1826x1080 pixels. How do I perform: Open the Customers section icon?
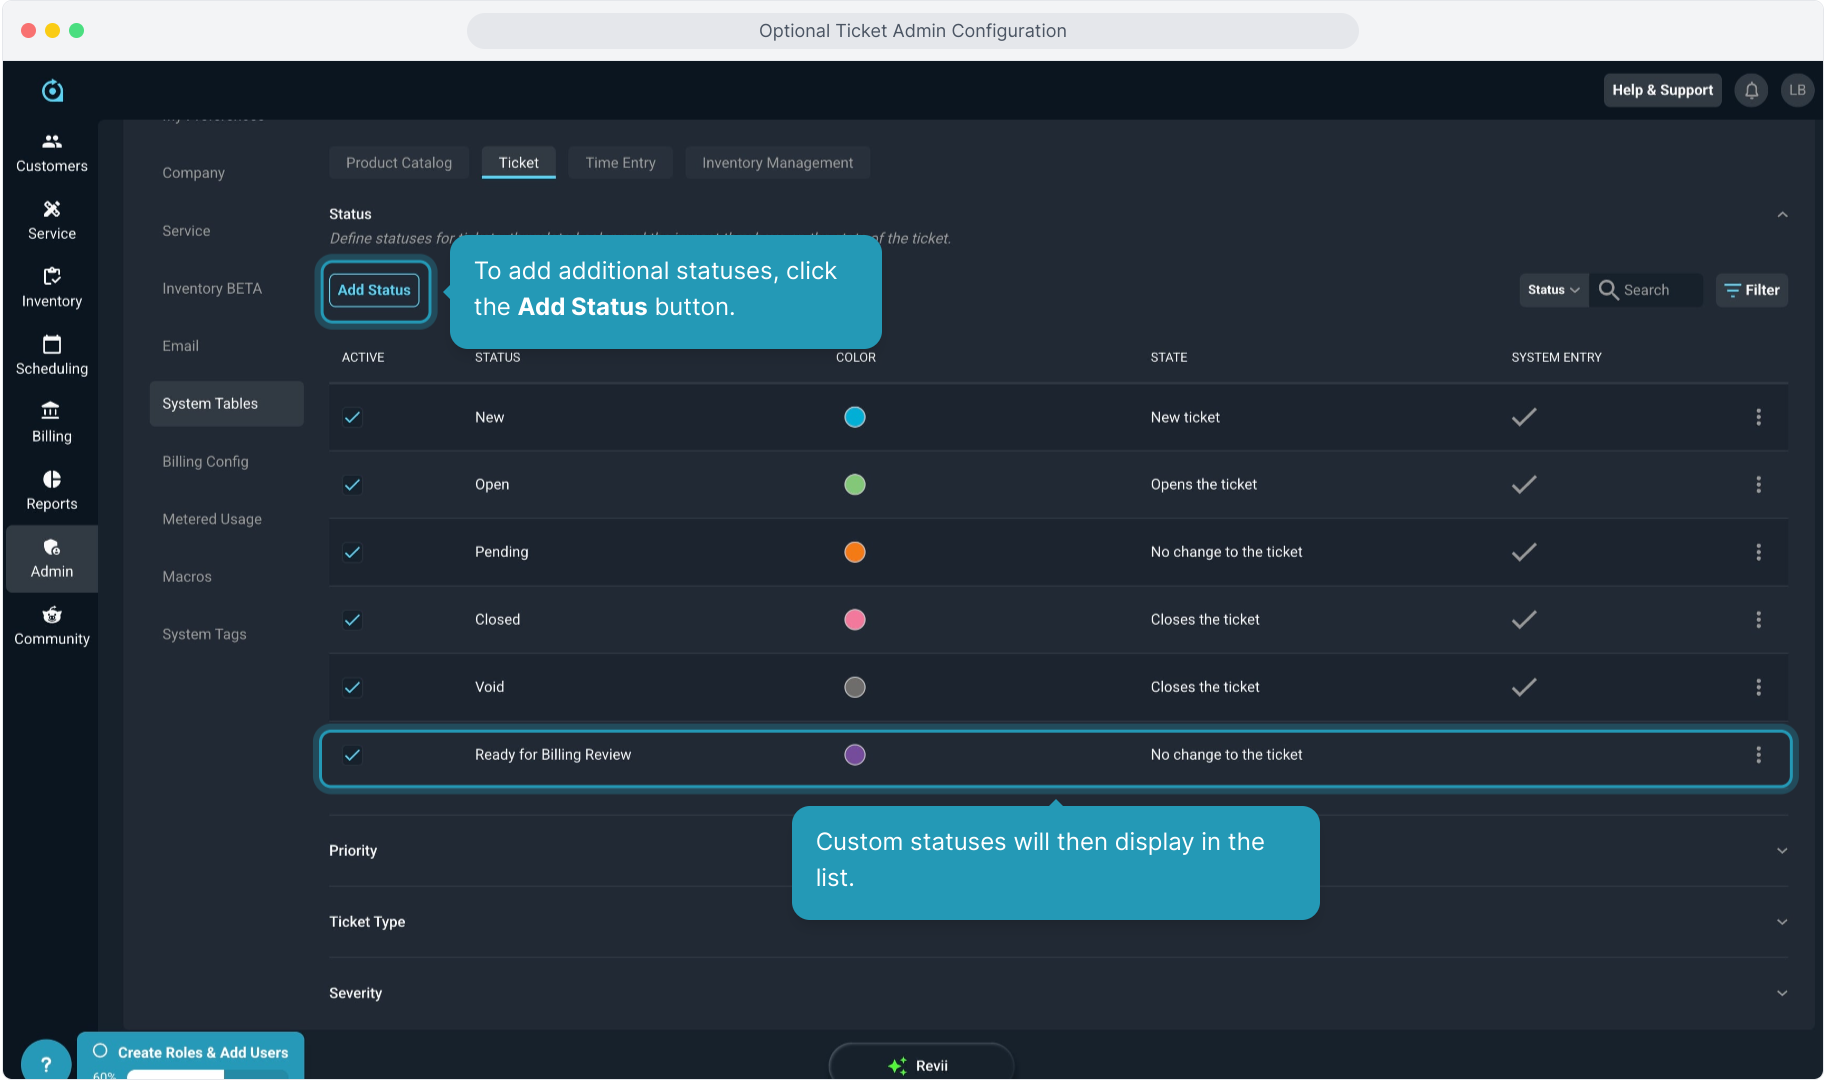[52, 142]
